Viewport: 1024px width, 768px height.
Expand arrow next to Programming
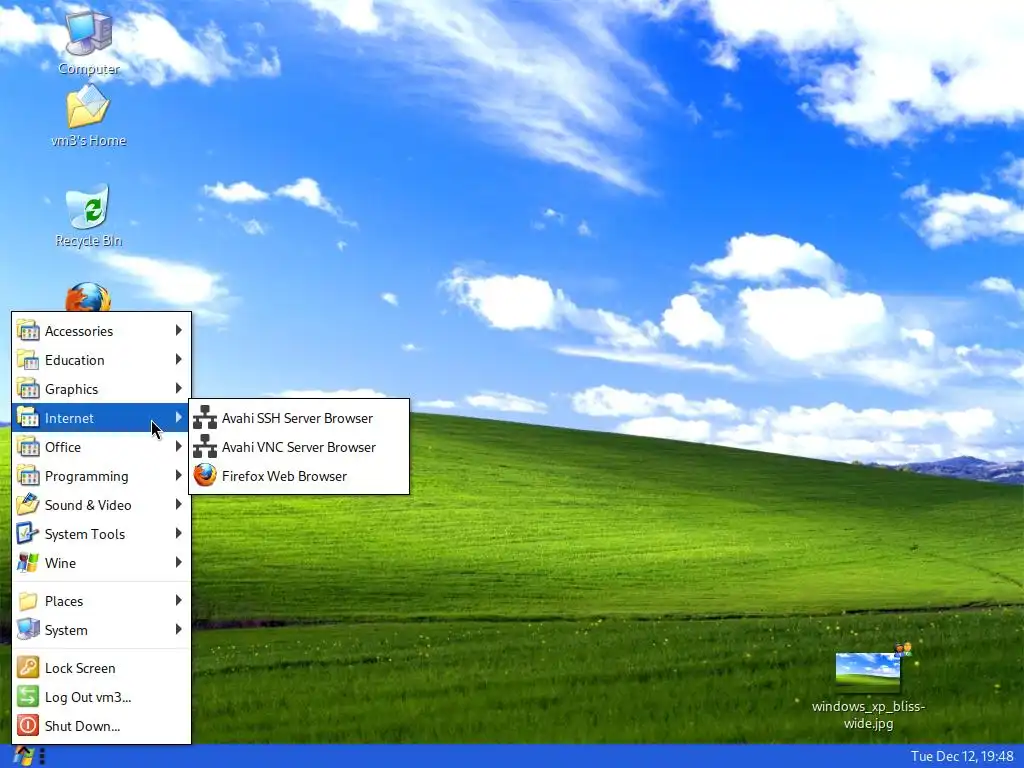coord(178,475)
